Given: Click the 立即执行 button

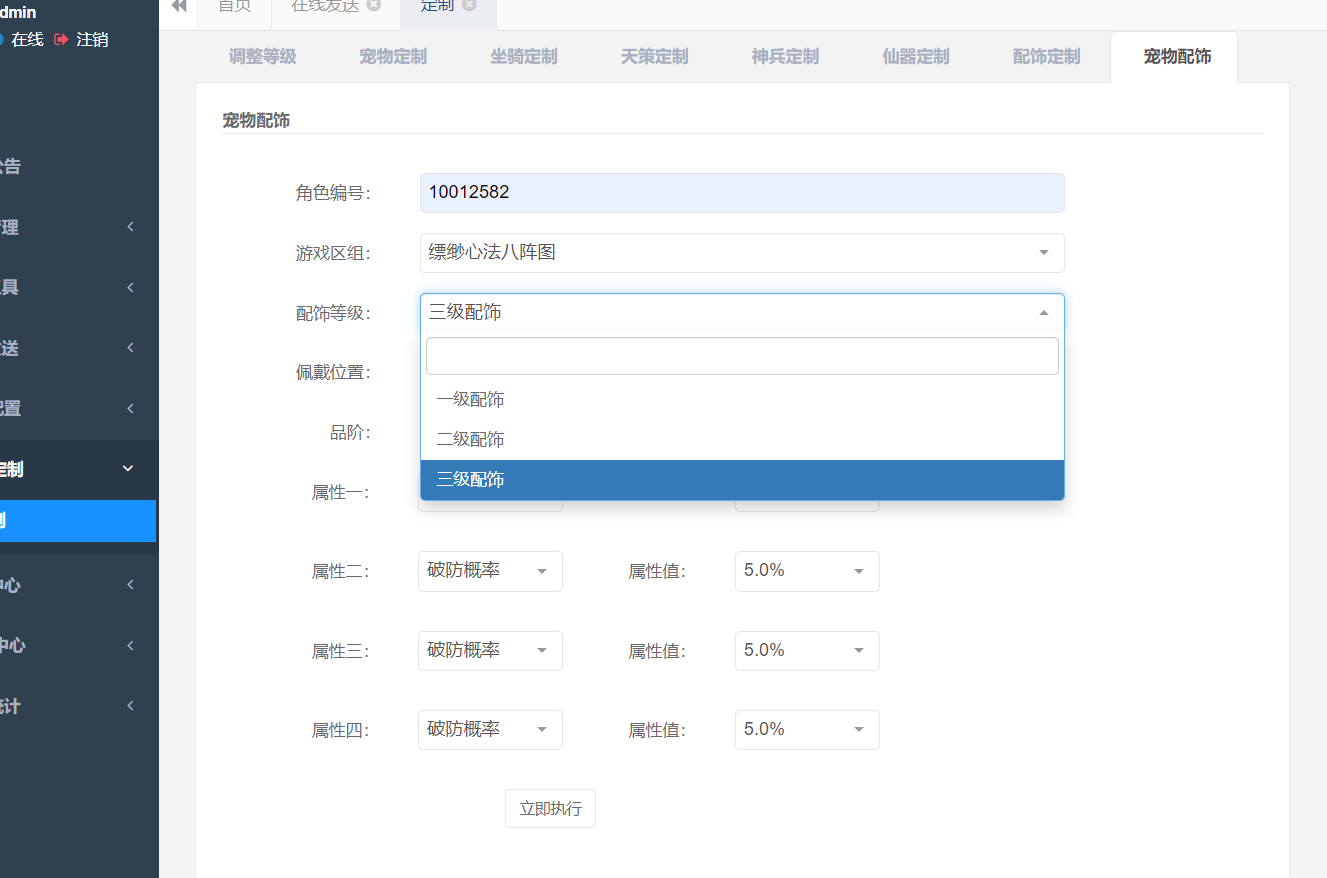Looking at the screenshot, I should (550, 808).
